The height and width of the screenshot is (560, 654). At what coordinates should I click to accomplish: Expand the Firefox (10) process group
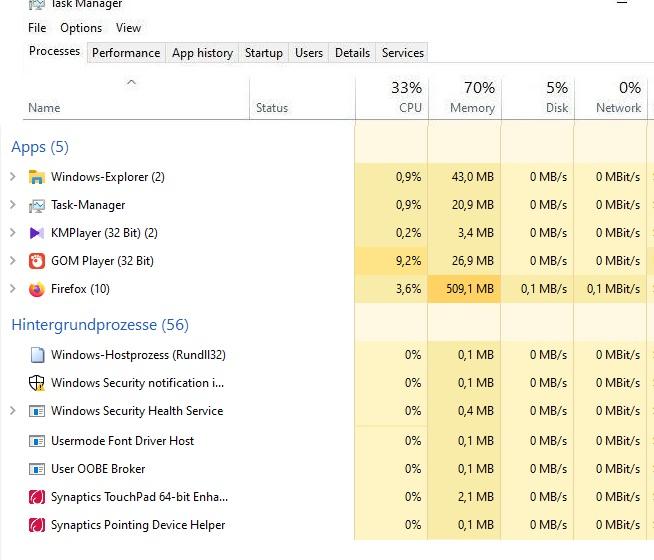tap(13, 289)
